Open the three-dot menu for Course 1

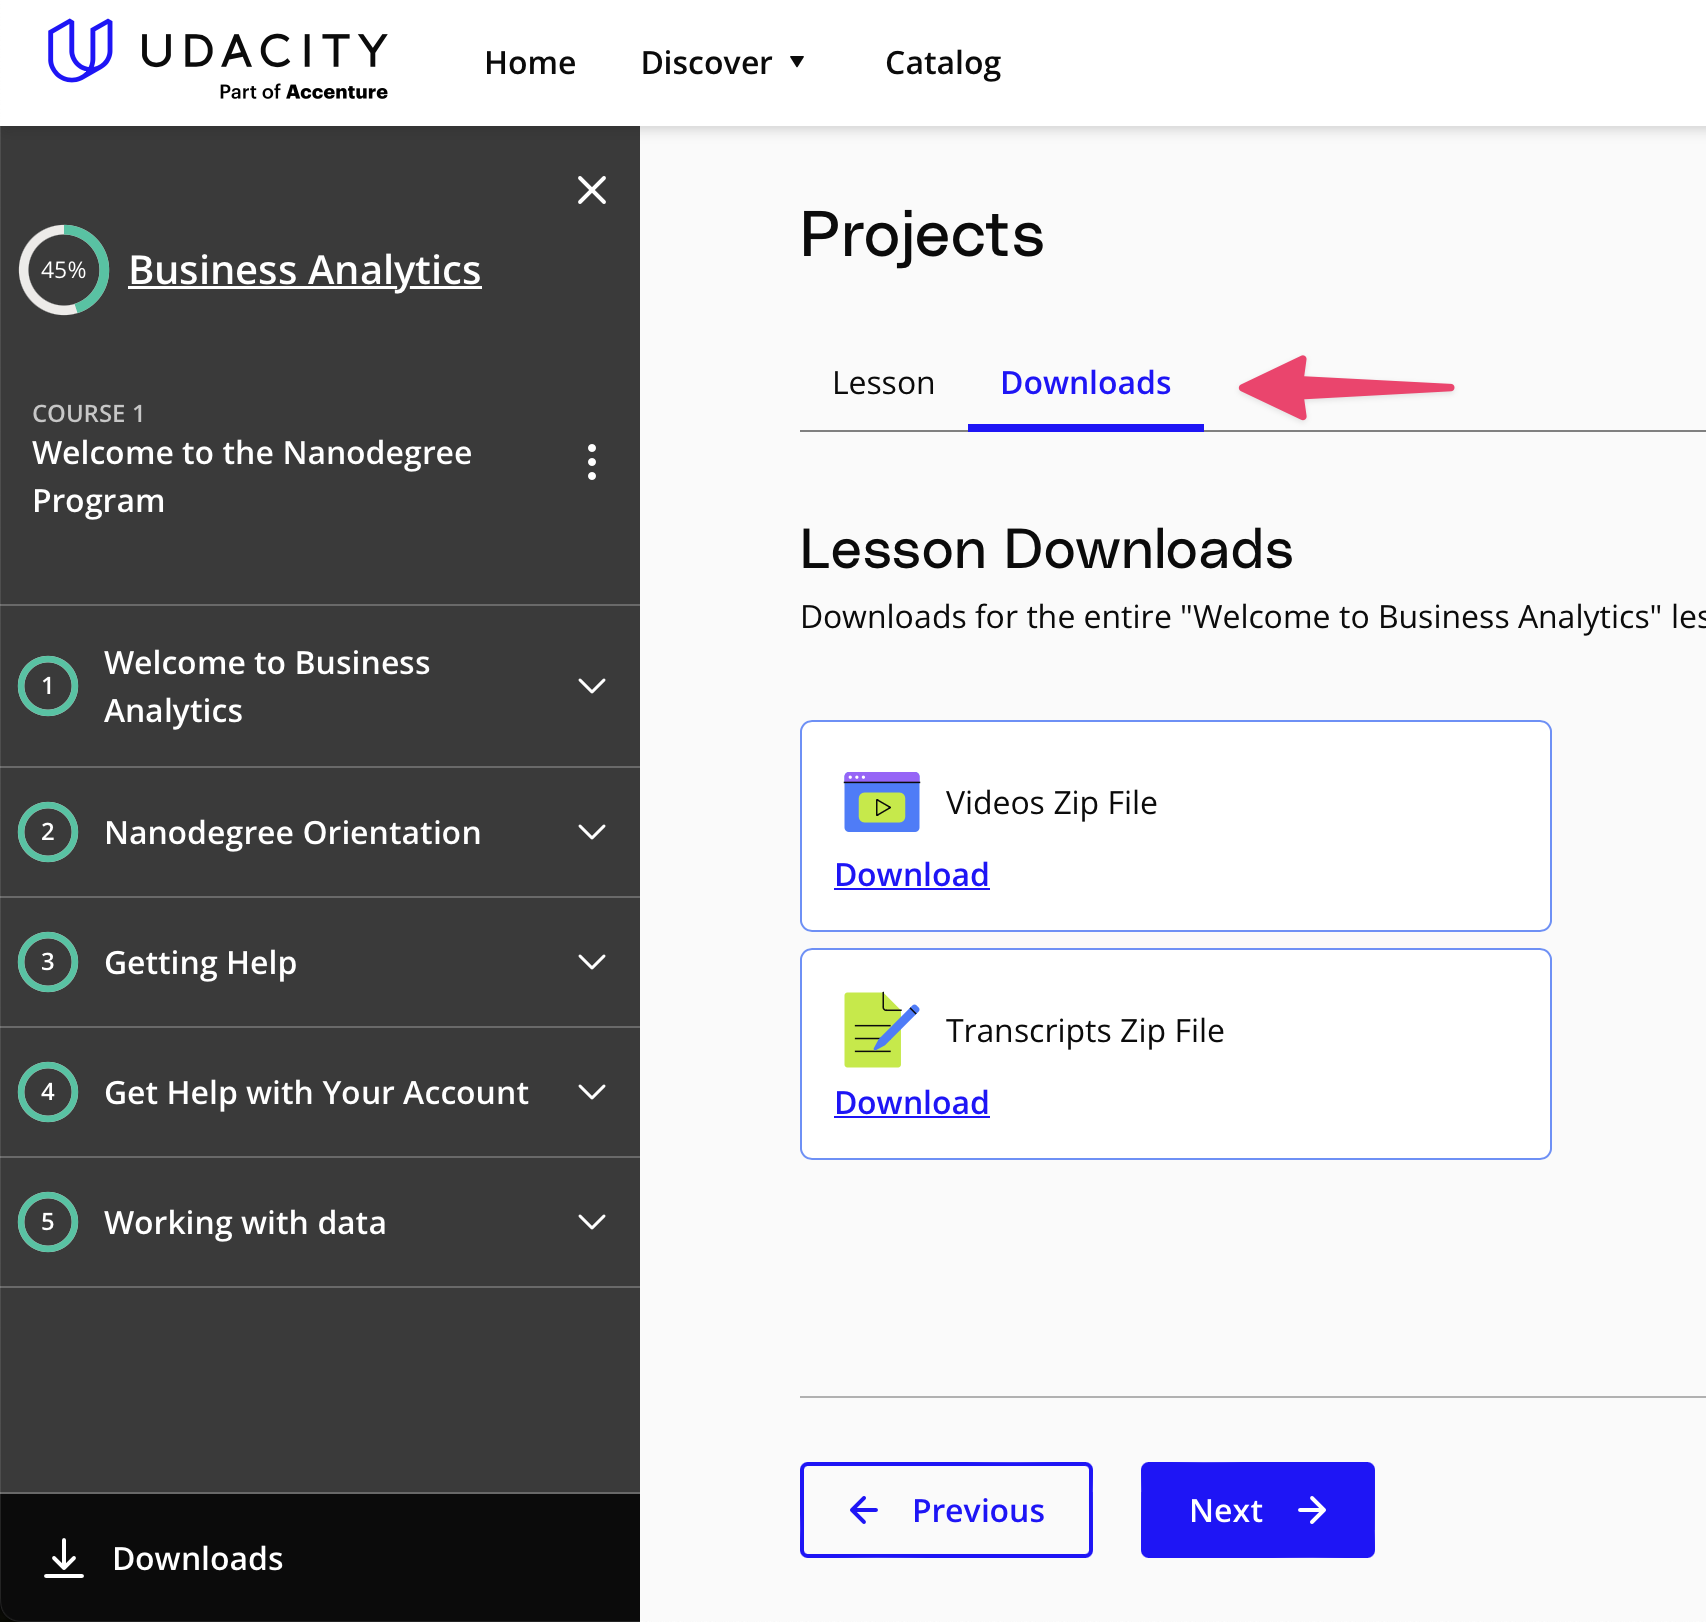[x=592, y=462]
